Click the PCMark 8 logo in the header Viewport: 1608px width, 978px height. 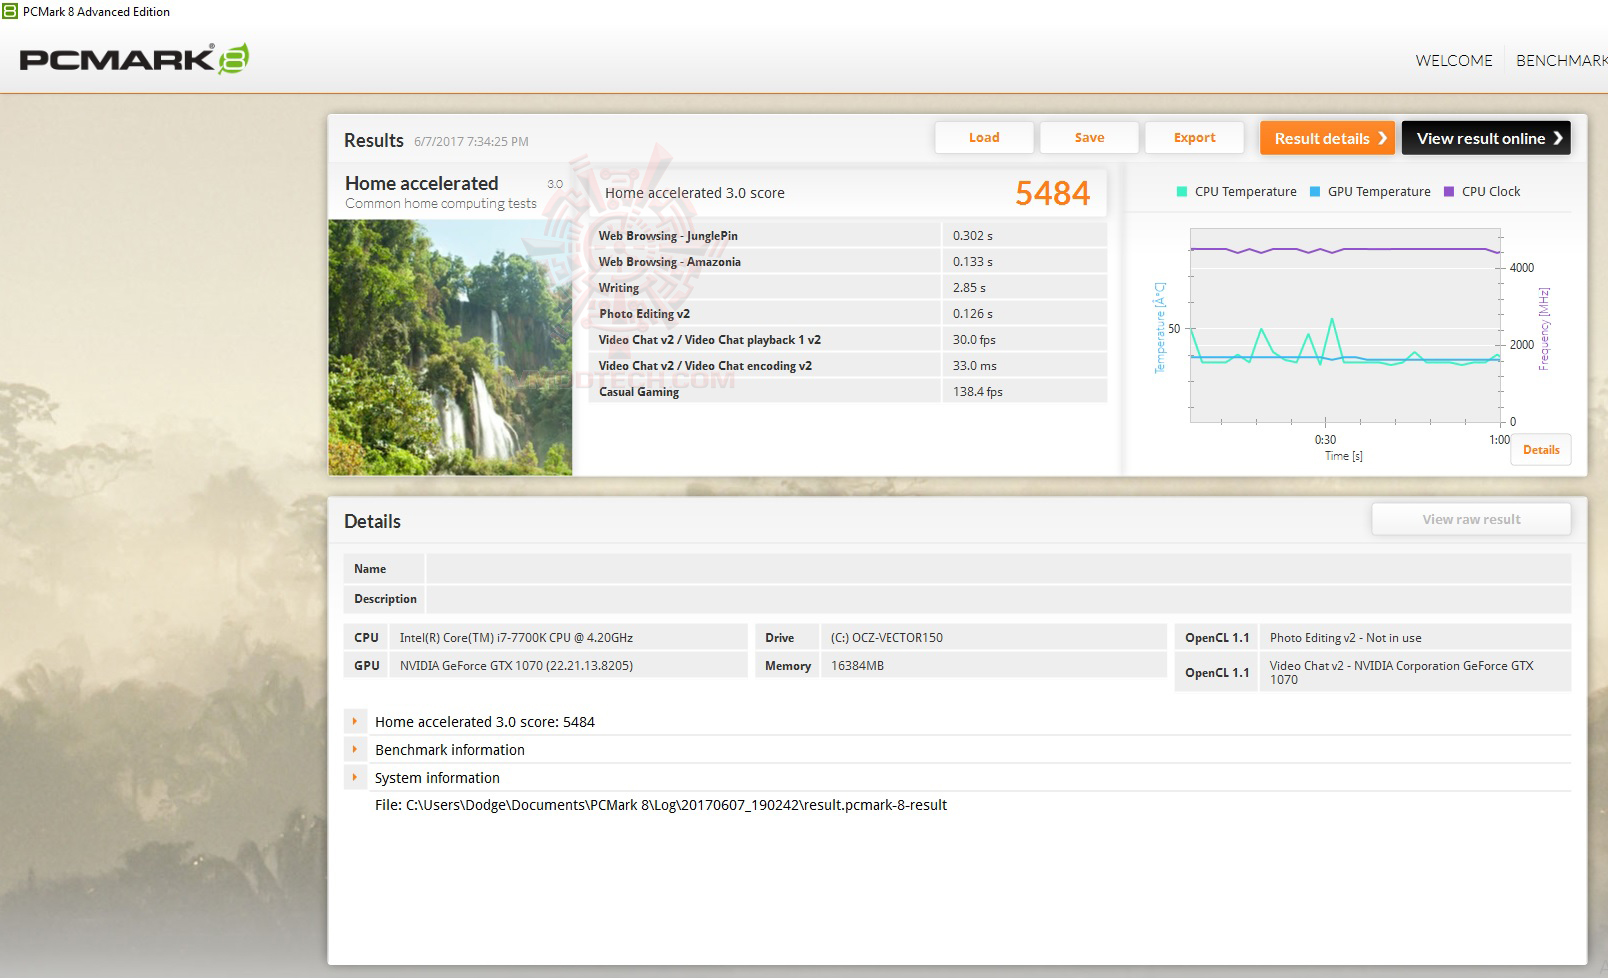pos(130,58)
